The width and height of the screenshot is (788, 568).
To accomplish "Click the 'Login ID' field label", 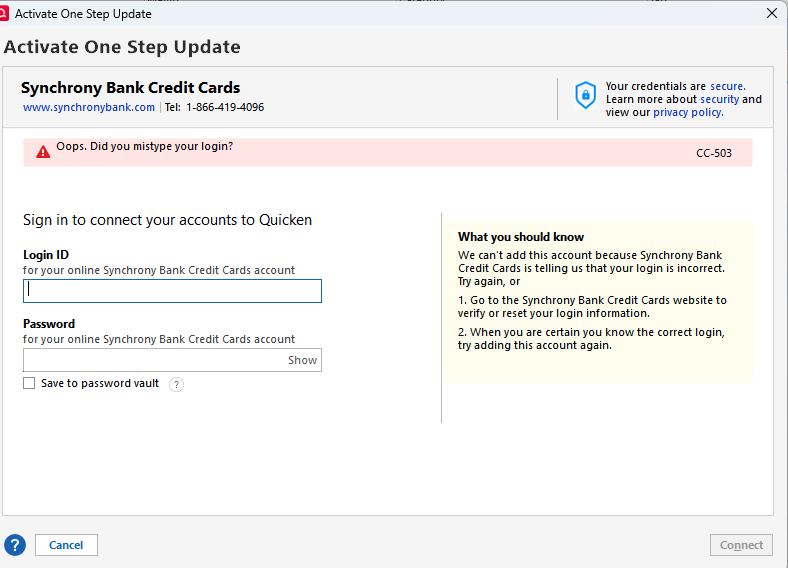I will click(x=46, y=255).
